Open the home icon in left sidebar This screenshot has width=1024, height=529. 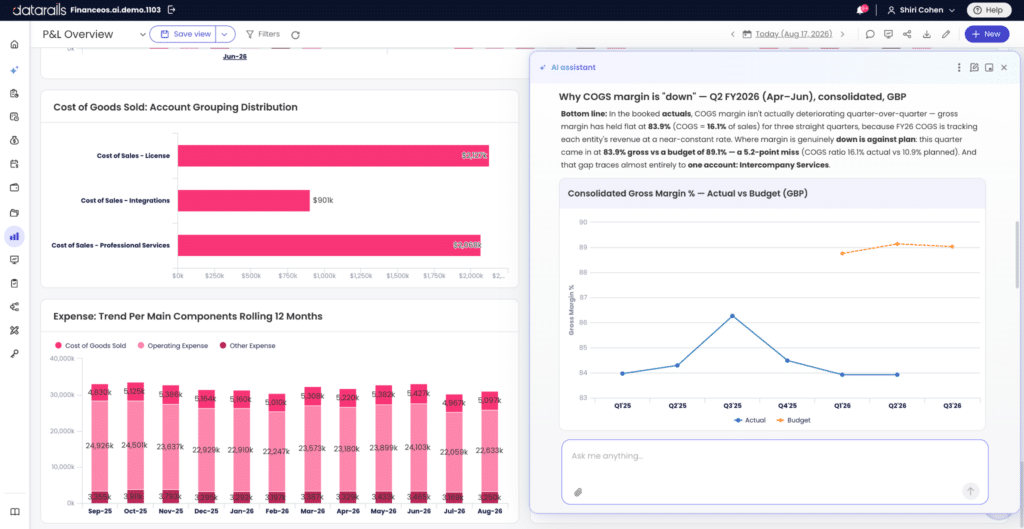pyautogui.click(x=14, y=44)
